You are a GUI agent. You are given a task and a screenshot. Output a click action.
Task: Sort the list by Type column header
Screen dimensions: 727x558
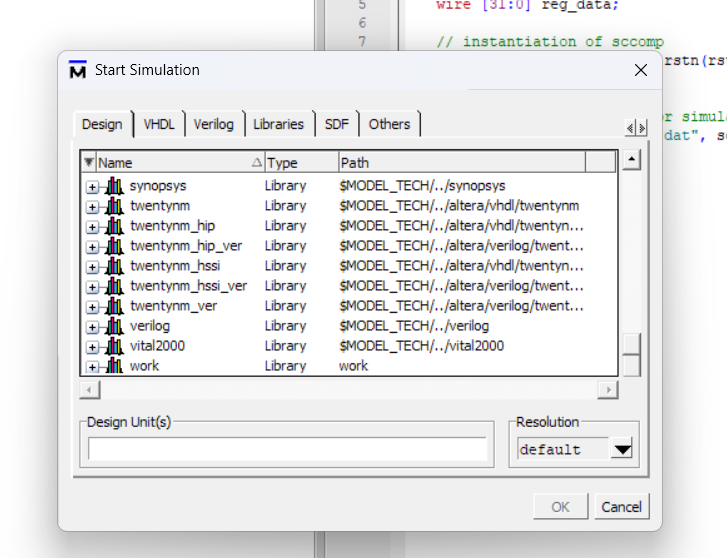click(x=299, y=162)
